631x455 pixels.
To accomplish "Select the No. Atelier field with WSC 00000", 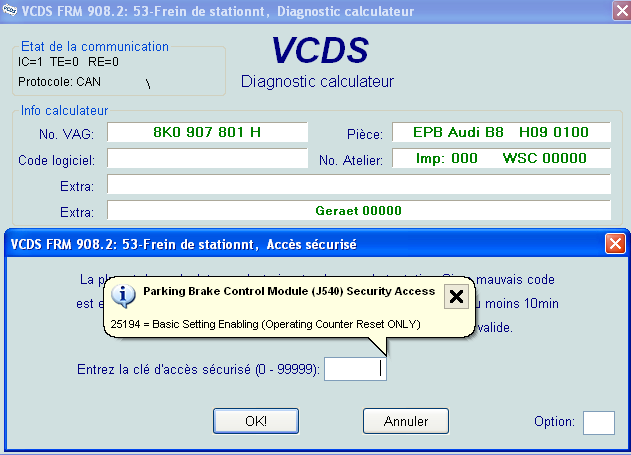I will (500, 159).
